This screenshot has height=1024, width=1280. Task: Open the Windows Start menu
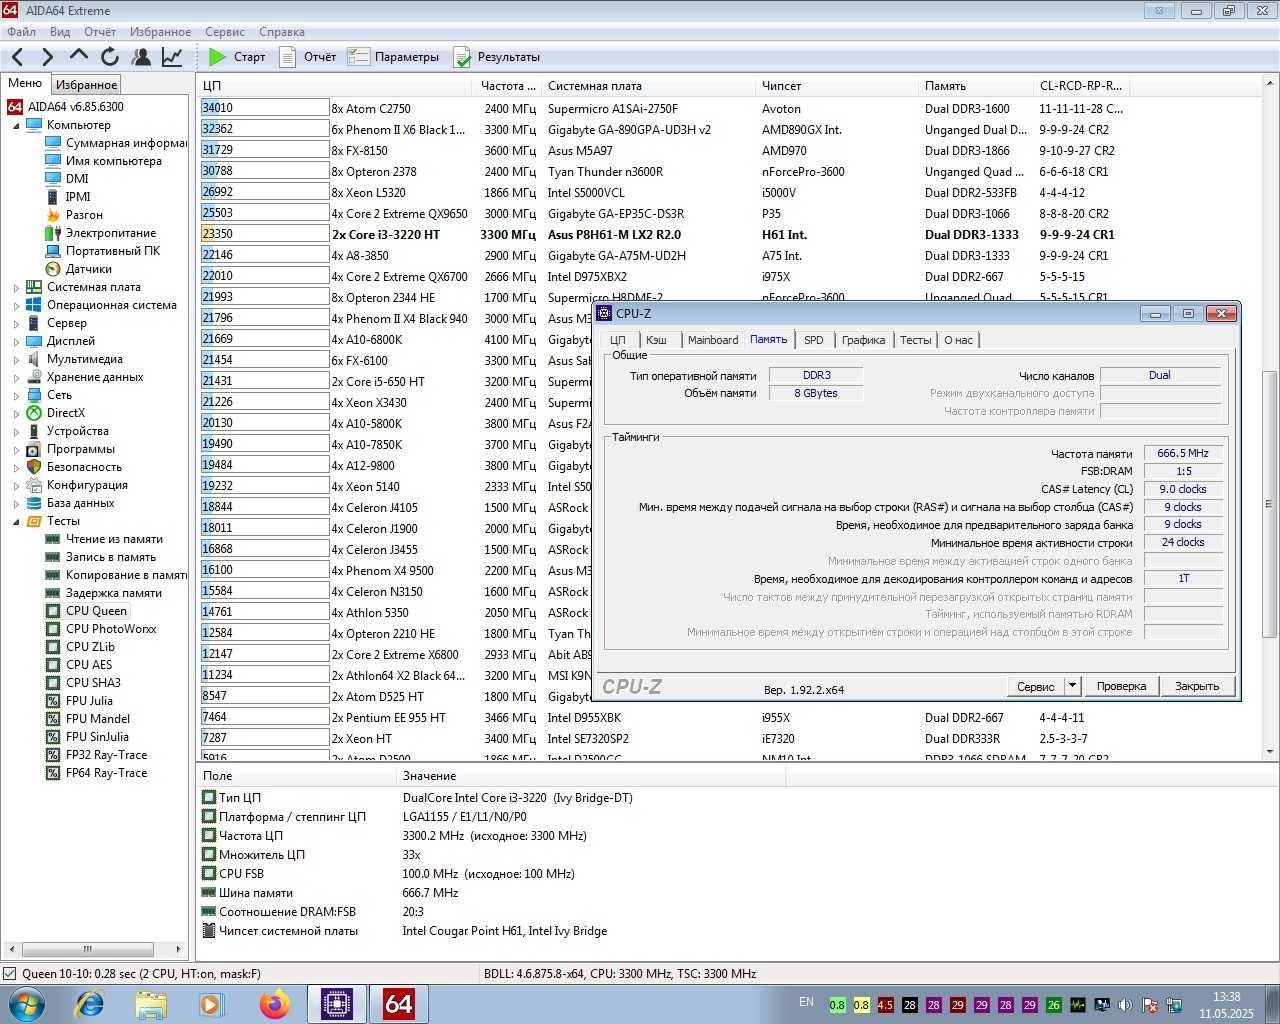[26, 1004]
